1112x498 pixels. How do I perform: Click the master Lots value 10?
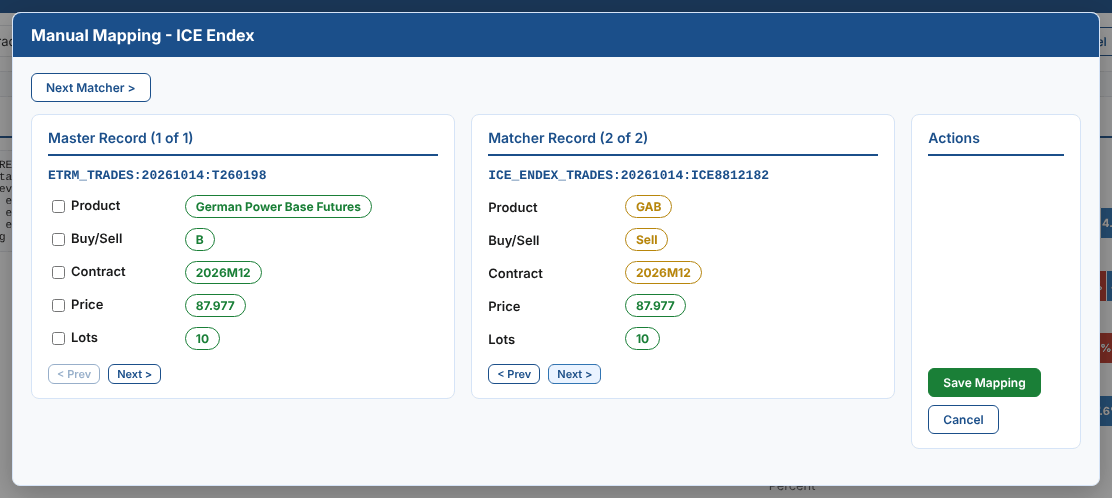pos(202,338)
